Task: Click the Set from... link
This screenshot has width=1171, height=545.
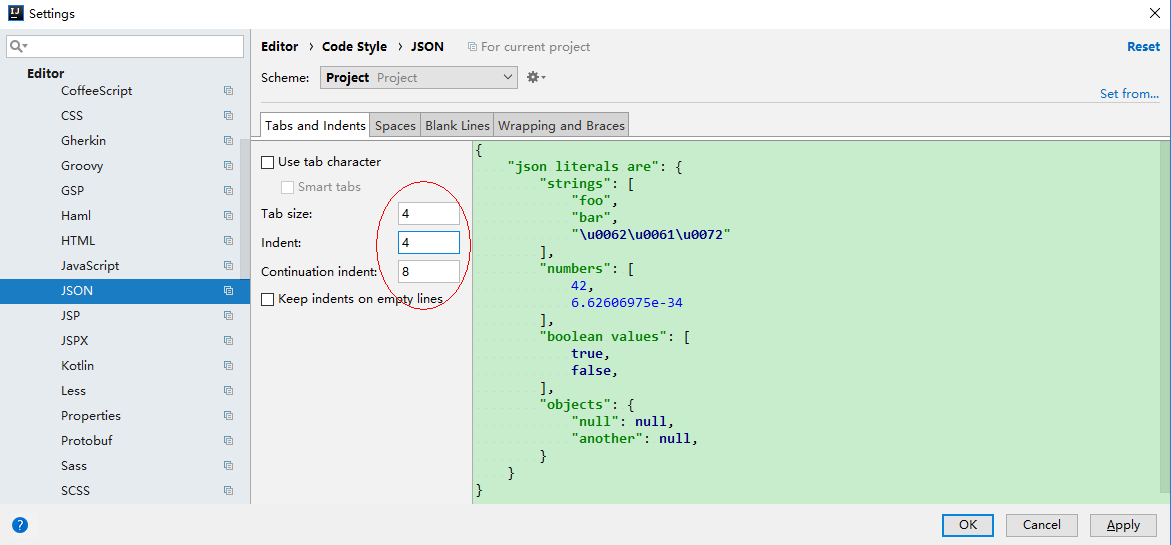Action: (1129, 94)
